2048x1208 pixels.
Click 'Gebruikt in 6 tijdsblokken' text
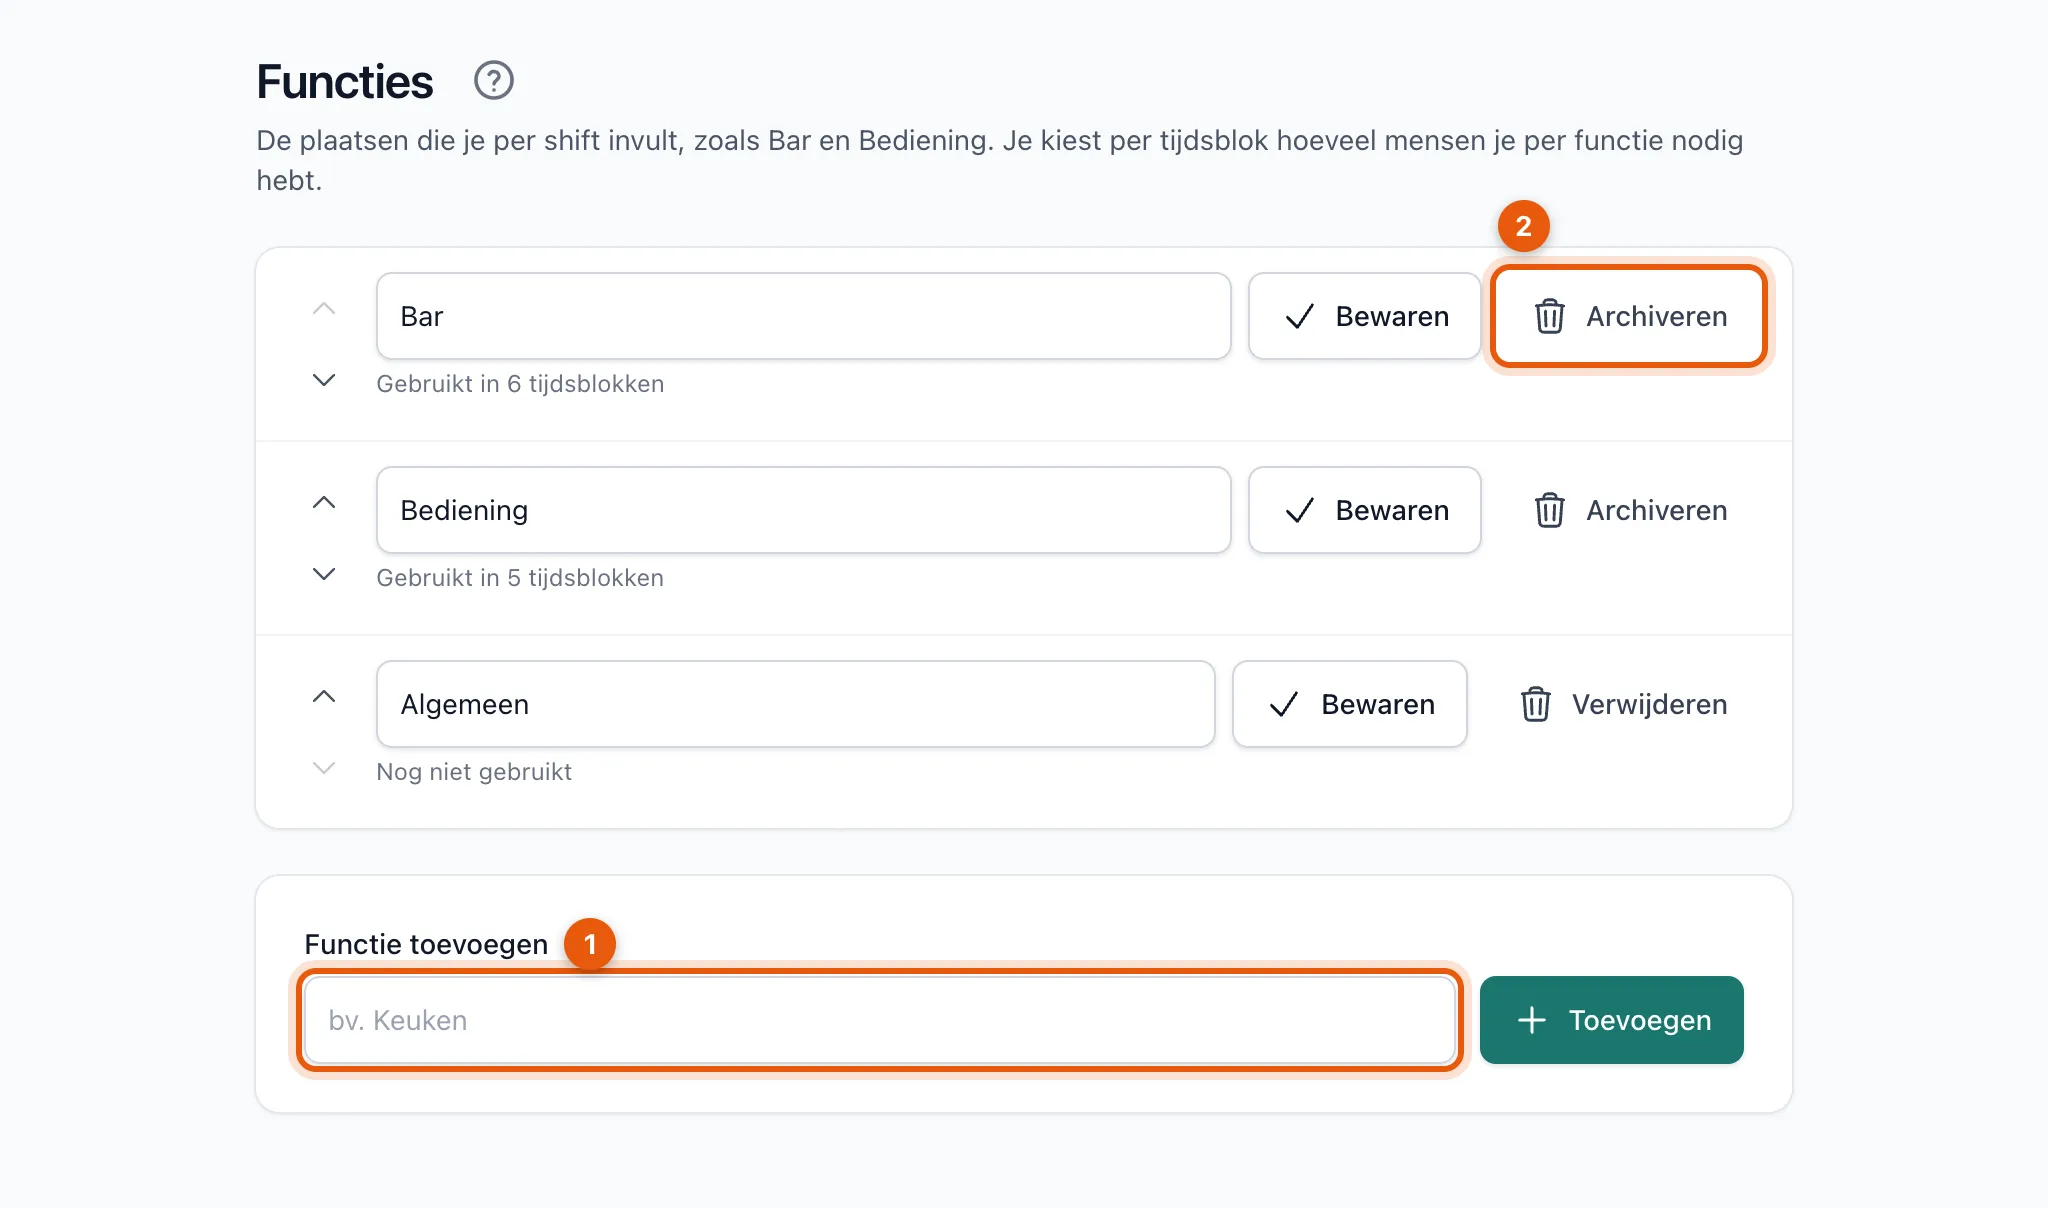click(x=520, y=384)
